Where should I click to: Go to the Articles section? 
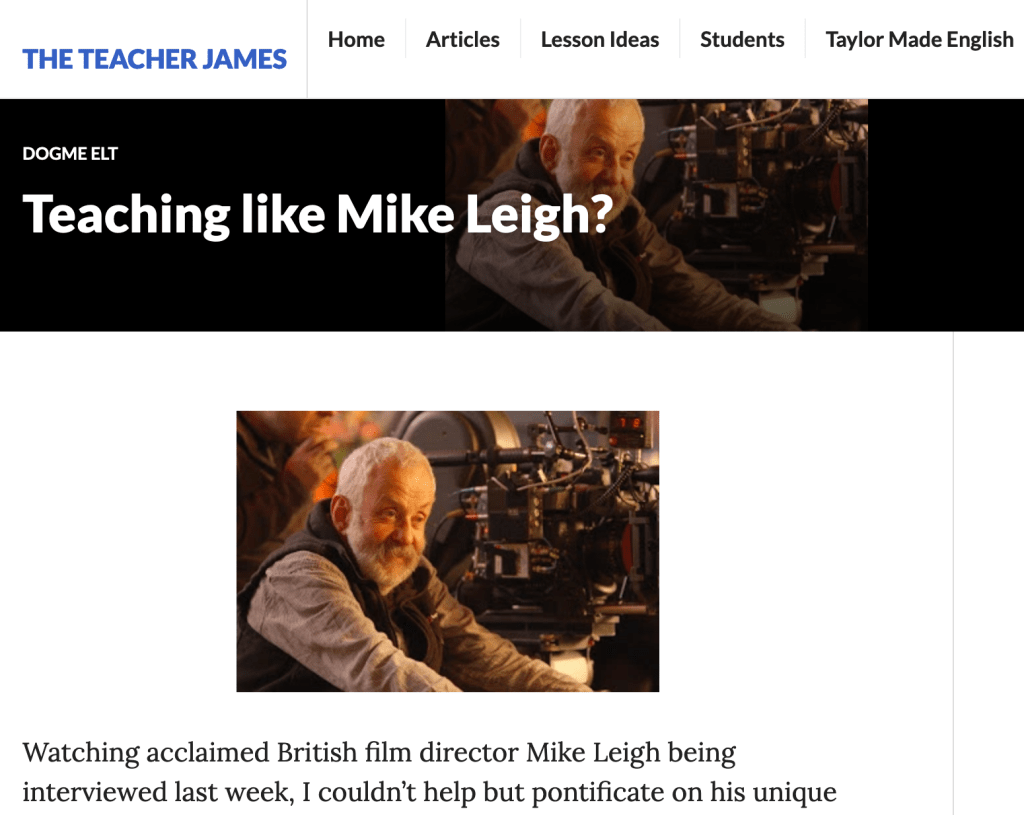pos(462,39)
